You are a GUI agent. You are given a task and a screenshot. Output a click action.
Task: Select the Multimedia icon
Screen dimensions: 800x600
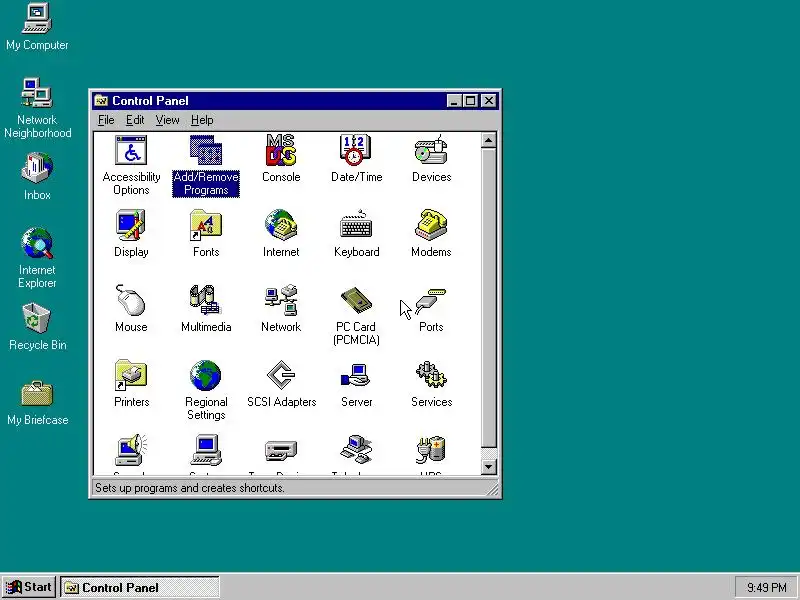click(205, 300)
